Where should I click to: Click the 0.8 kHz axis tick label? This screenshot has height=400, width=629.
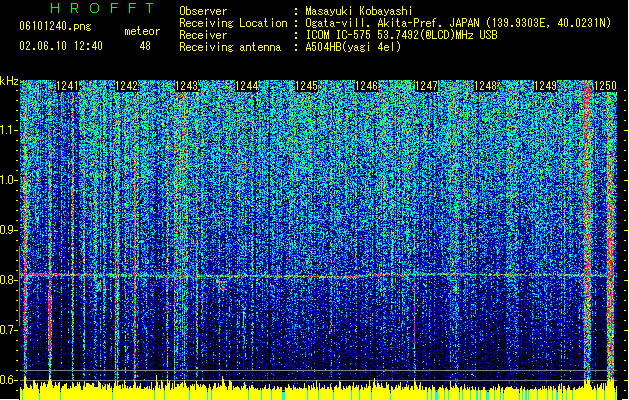click(9, 280)
